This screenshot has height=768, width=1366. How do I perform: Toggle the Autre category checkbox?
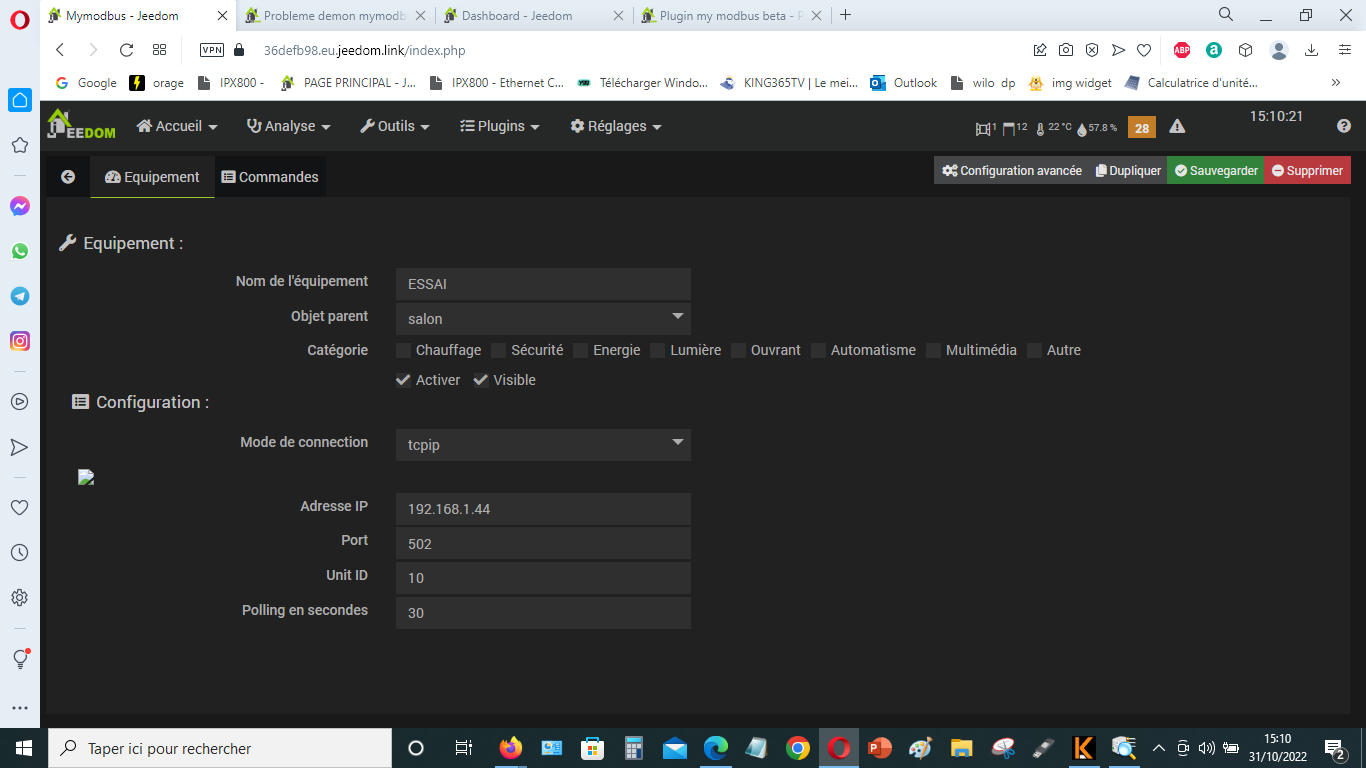click(1035, 350)
